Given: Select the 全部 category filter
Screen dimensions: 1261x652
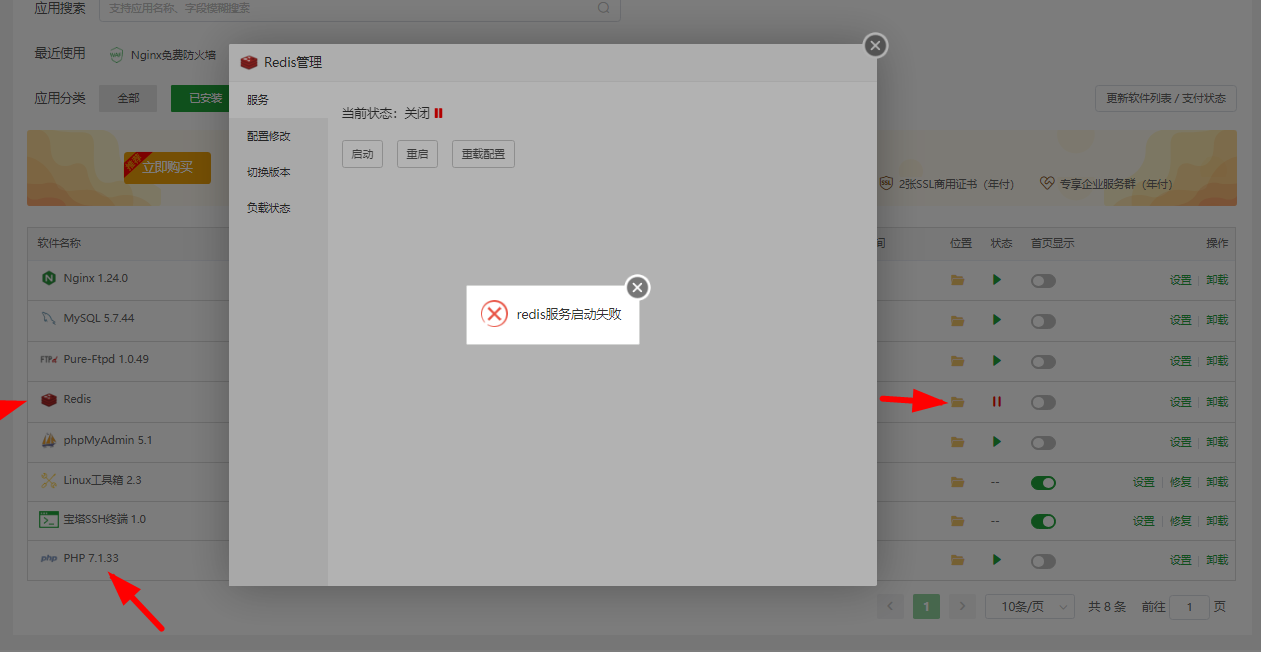Looking at the screenshot, I should 128,98.
